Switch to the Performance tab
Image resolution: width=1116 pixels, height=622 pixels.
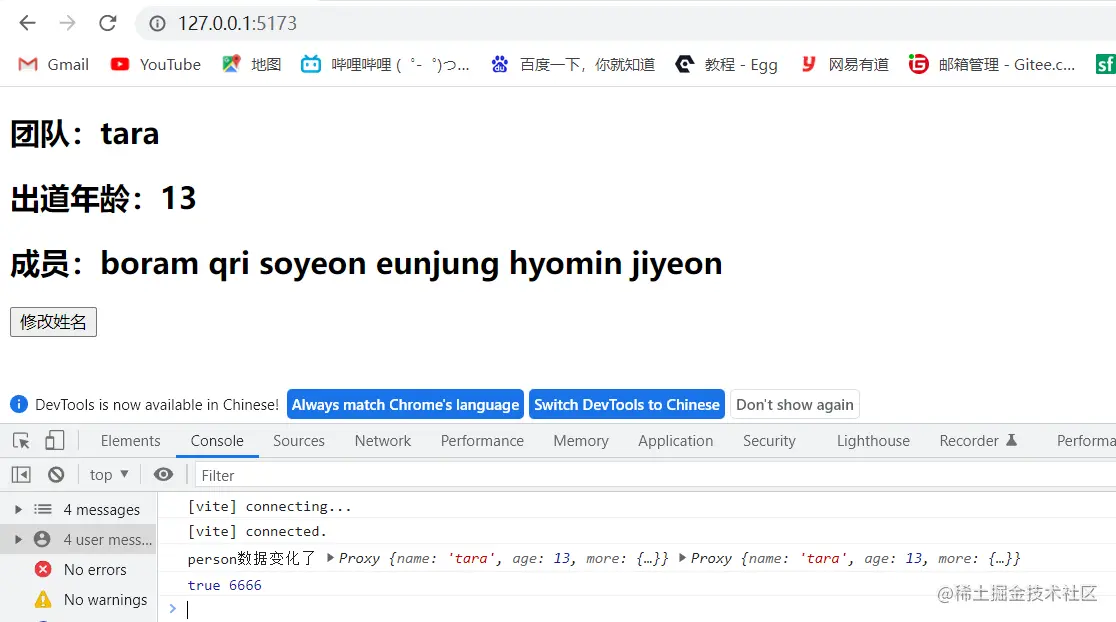[x=482, y=441]
